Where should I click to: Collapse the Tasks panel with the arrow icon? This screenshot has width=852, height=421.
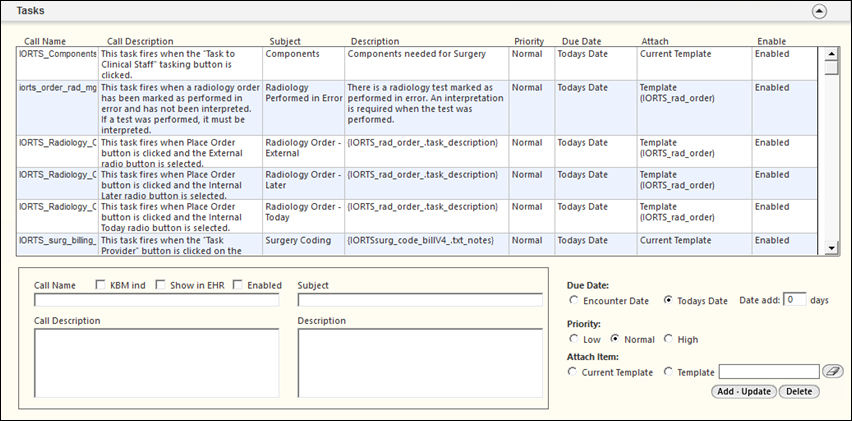pyautogui.click(x=819, y=11)
